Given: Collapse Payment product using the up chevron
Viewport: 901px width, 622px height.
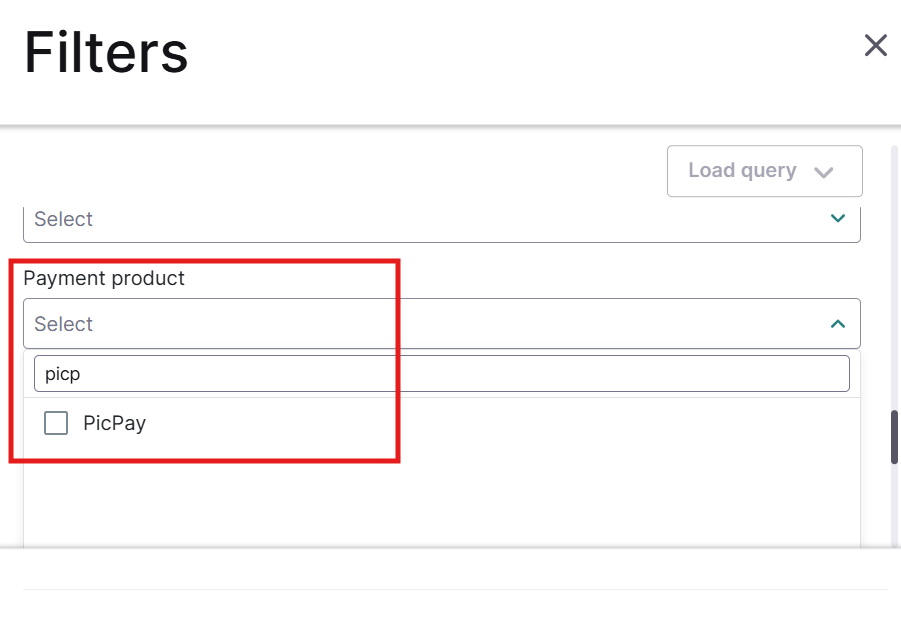Looking at the screenshot, I should [x=838, y=324].
